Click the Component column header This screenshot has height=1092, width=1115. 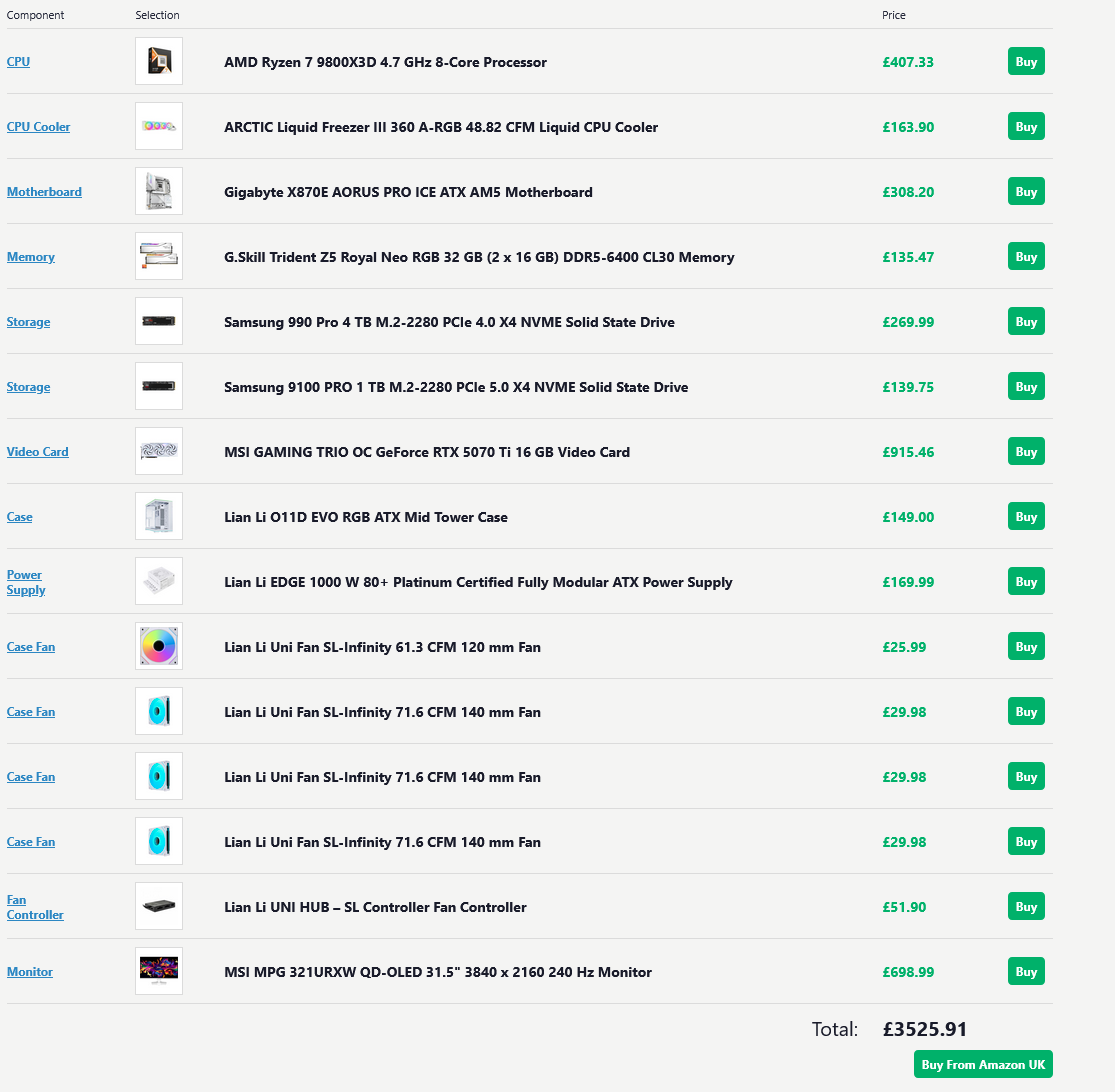tap(36, 15)
